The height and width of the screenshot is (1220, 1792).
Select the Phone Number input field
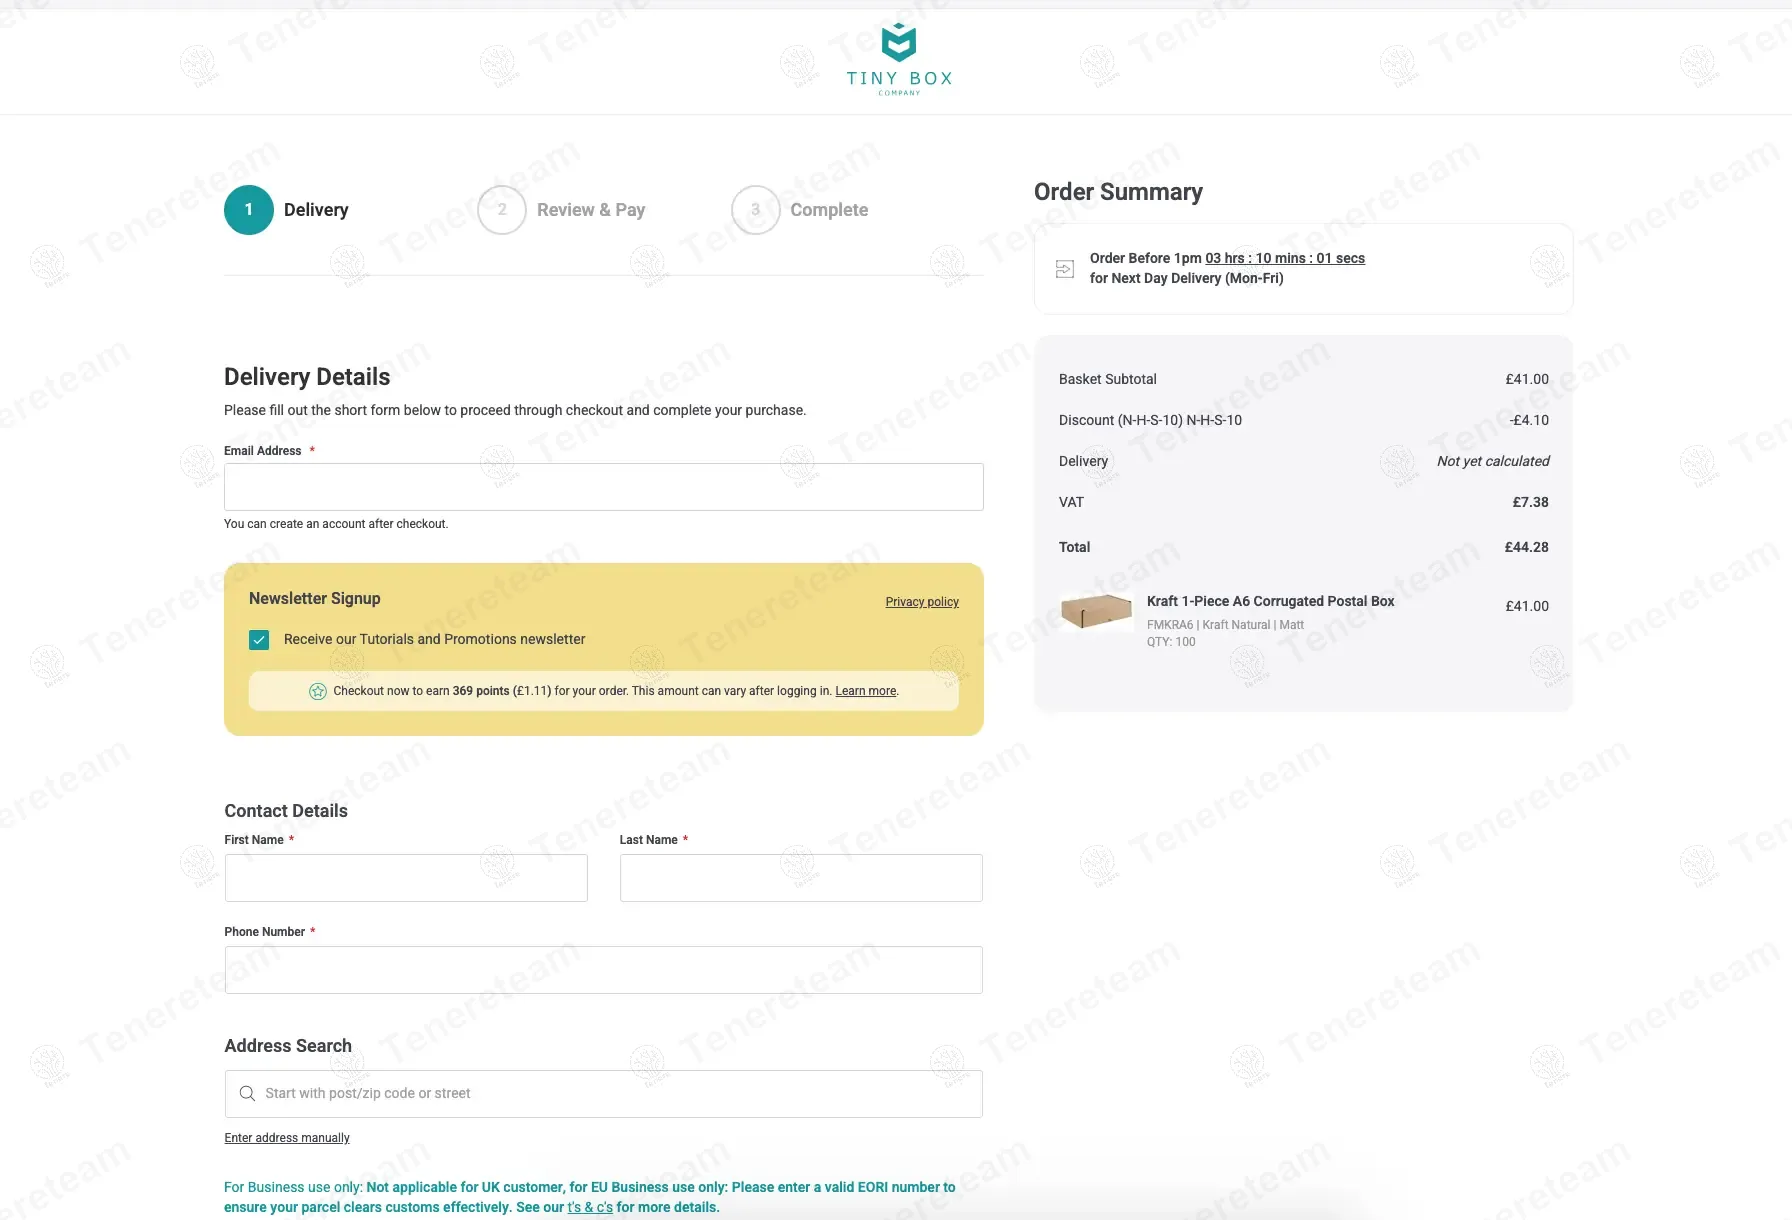click(x=604, y=970)
